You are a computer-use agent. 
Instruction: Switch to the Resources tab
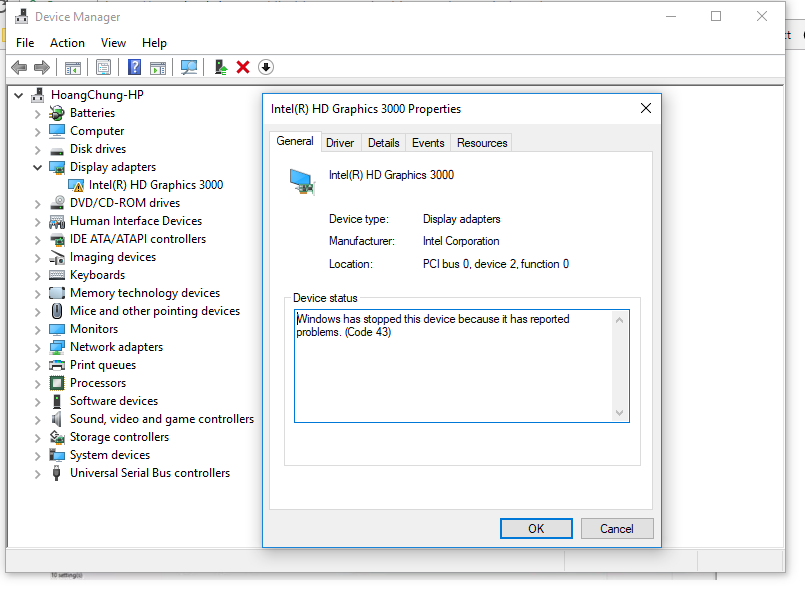(482, 143)
